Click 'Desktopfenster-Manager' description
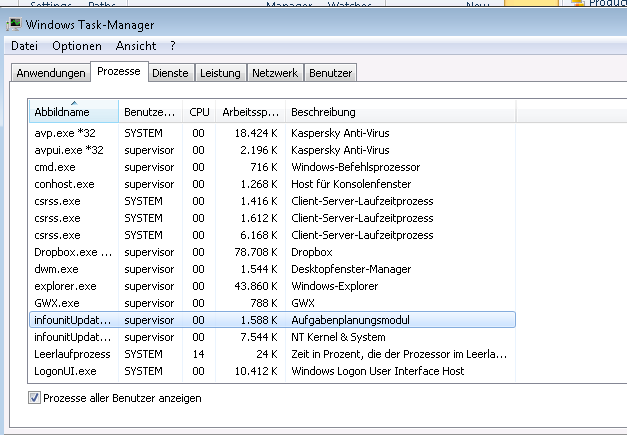This screenshot has width=627, height=435. [x=351, y=269]
